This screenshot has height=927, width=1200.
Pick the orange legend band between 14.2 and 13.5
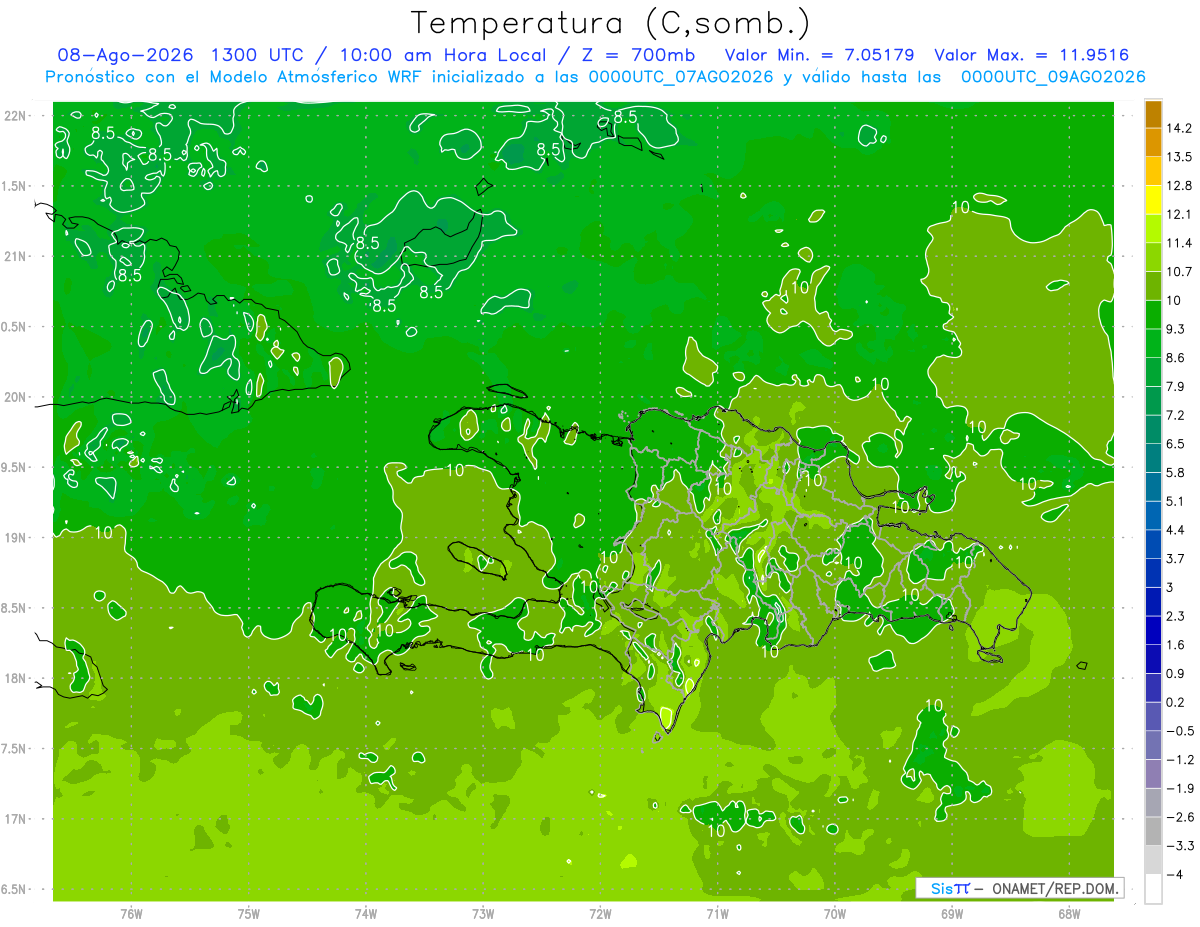[1153, 143]
